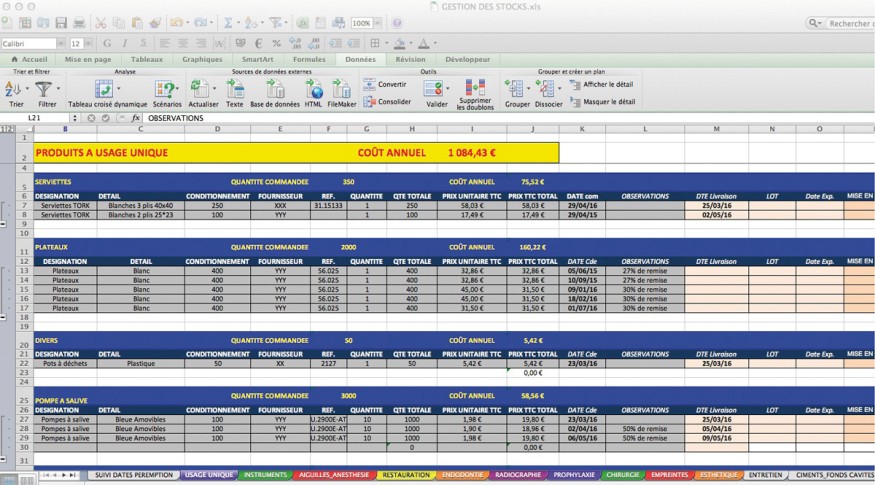This screenshot has height=485, width=875.
Task: Switch to INSTRUMENTS sheet tab
Action: [x=265, y=475]
